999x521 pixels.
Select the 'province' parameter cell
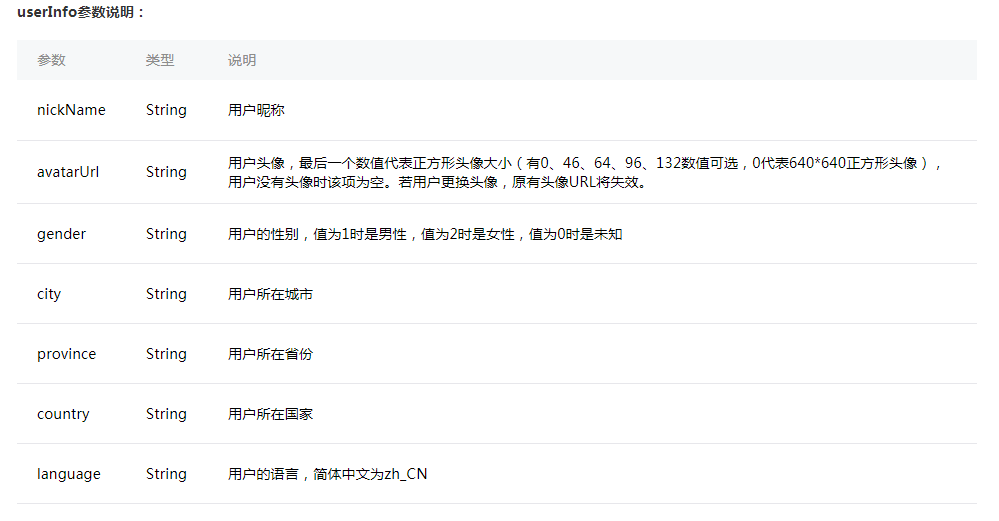click(x=66, y=354)
